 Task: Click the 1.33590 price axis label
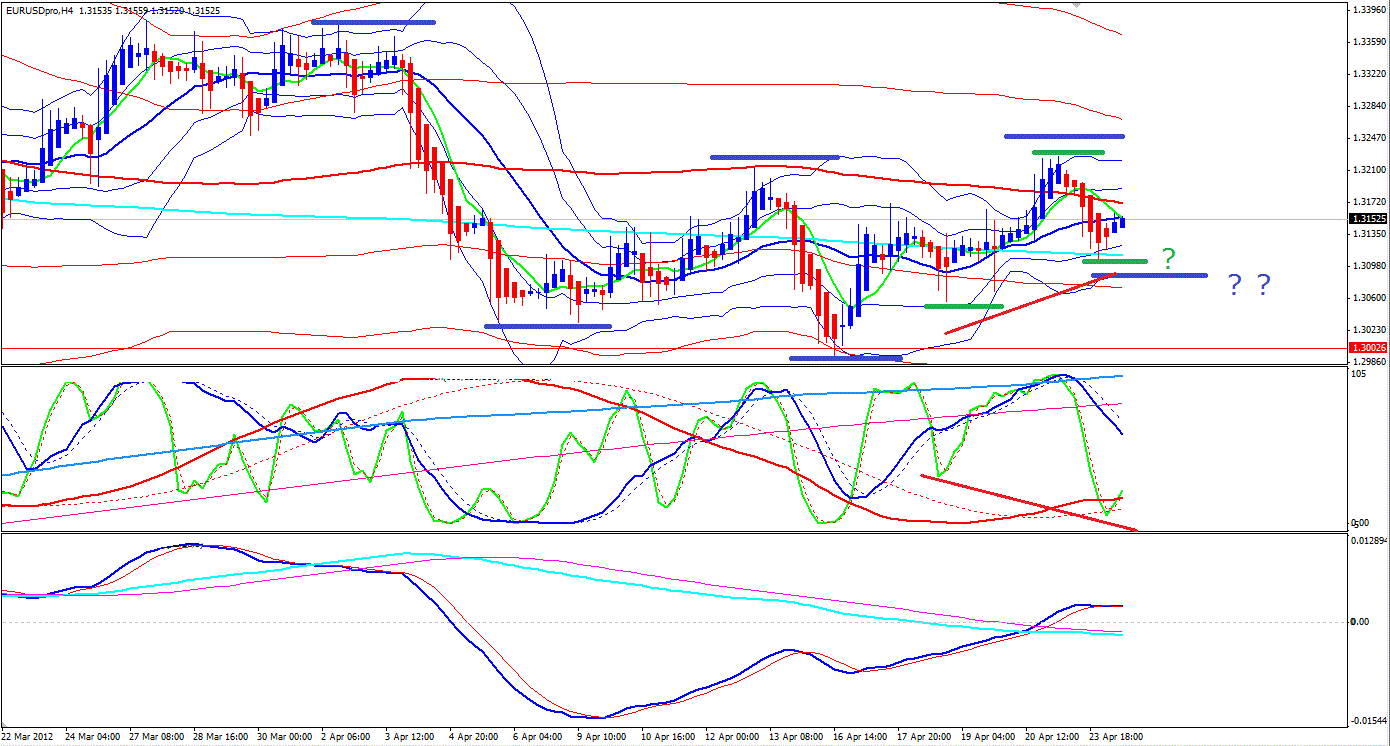1367,42
